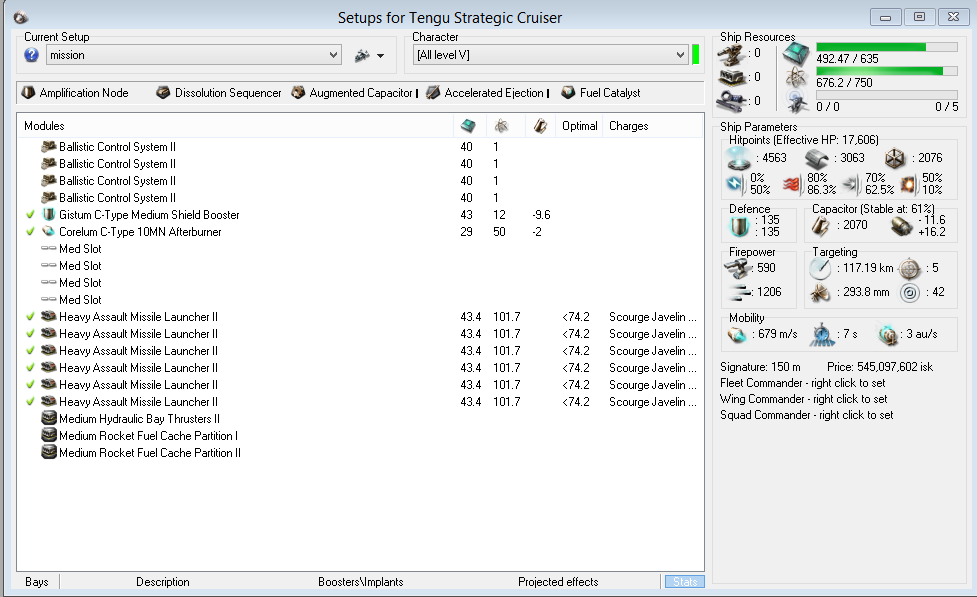Open the Description tab
This screenshot has width=977, height=597.
coord(163,581)
